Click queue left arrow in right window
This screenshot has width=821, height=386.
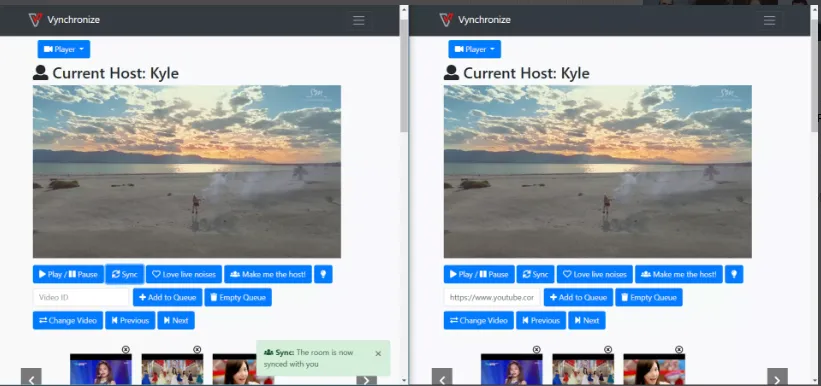(442, 378)
